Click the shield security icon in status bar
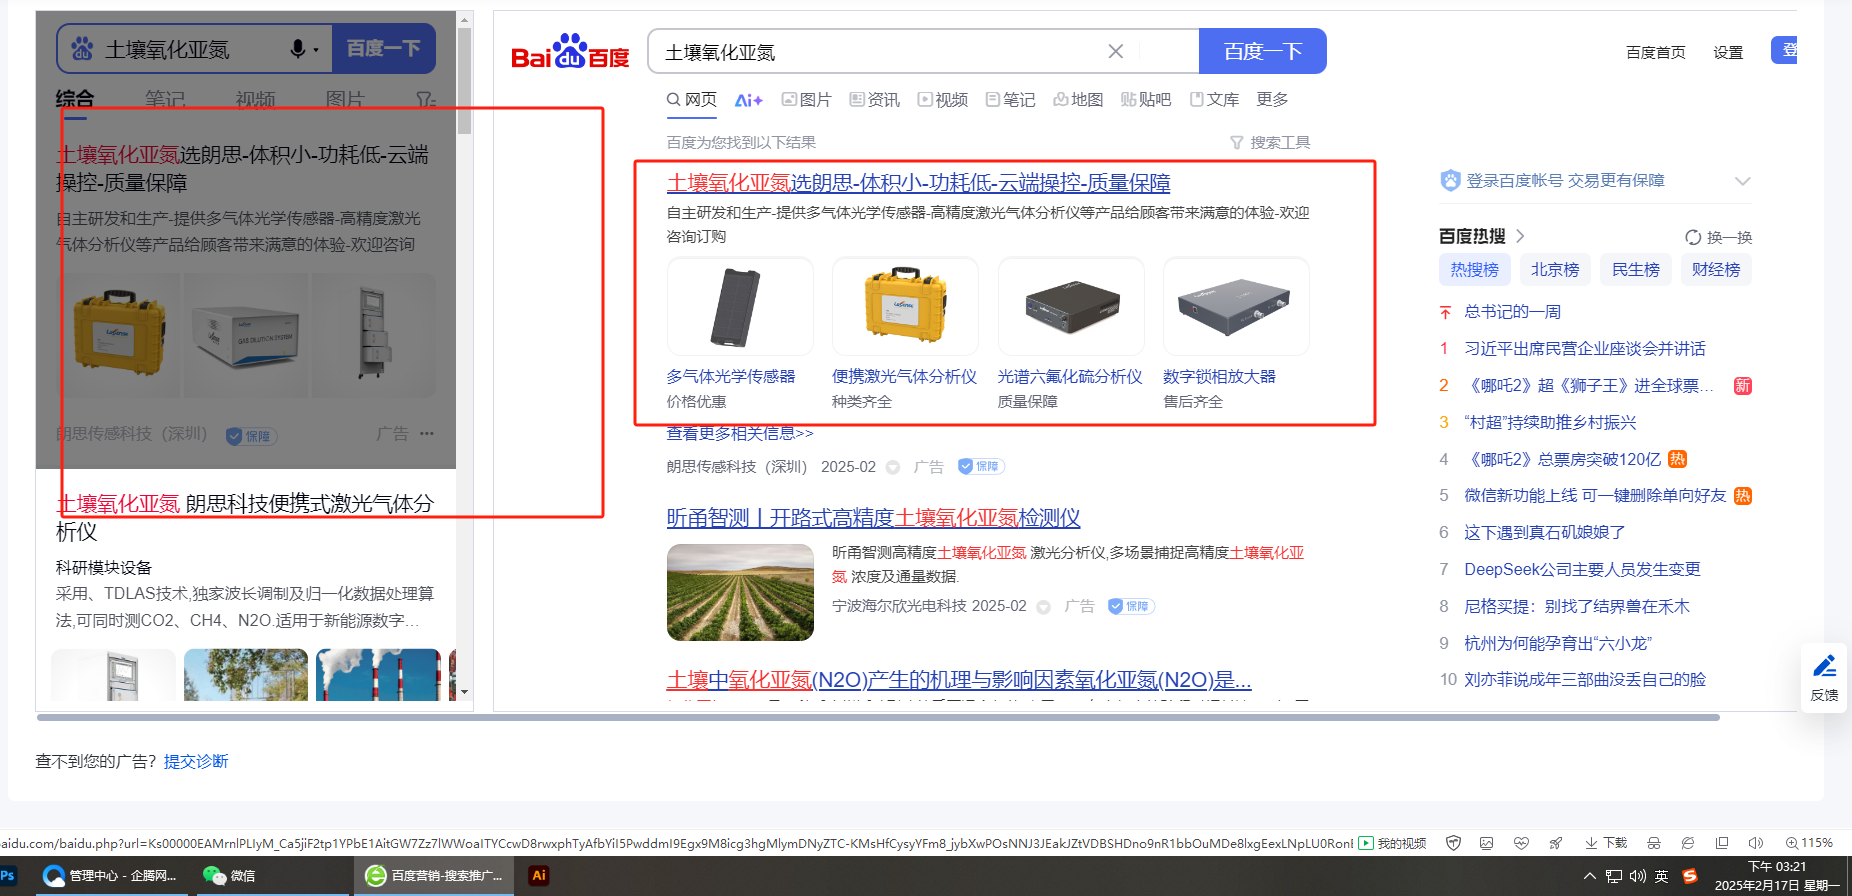 (1454, 843)
